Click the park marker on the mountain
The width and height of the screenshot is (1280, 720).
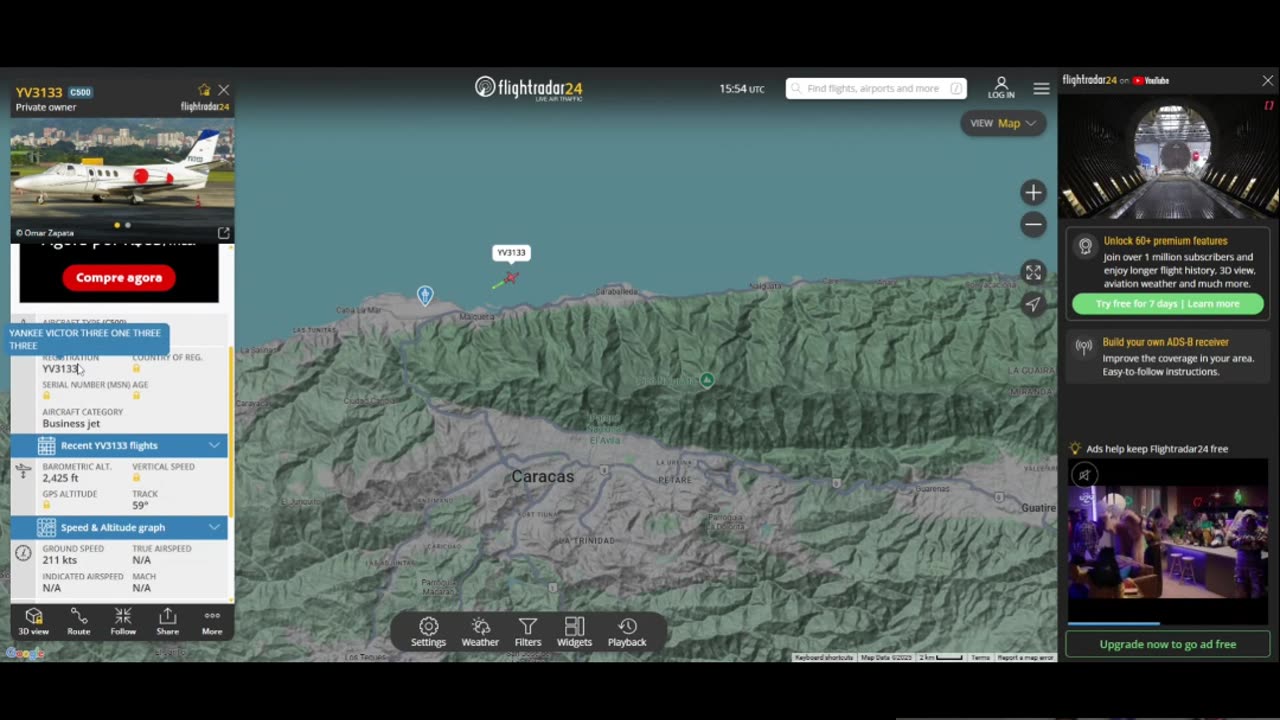tap(707, 380)
